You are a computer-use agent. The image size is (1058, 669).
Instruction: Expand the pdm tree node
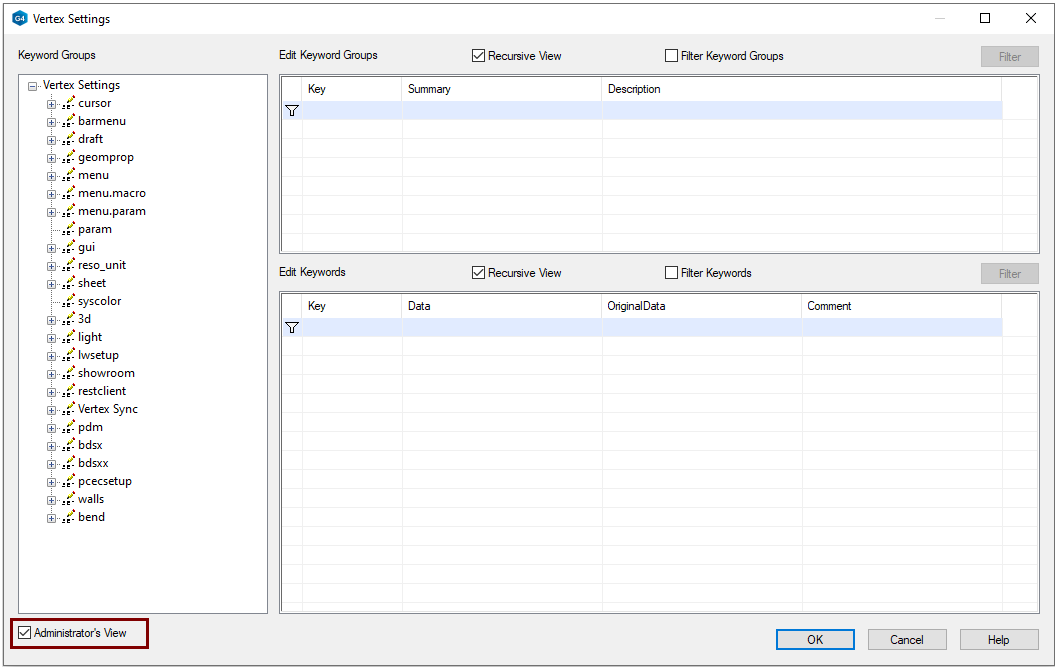click(x=51, y=428)
